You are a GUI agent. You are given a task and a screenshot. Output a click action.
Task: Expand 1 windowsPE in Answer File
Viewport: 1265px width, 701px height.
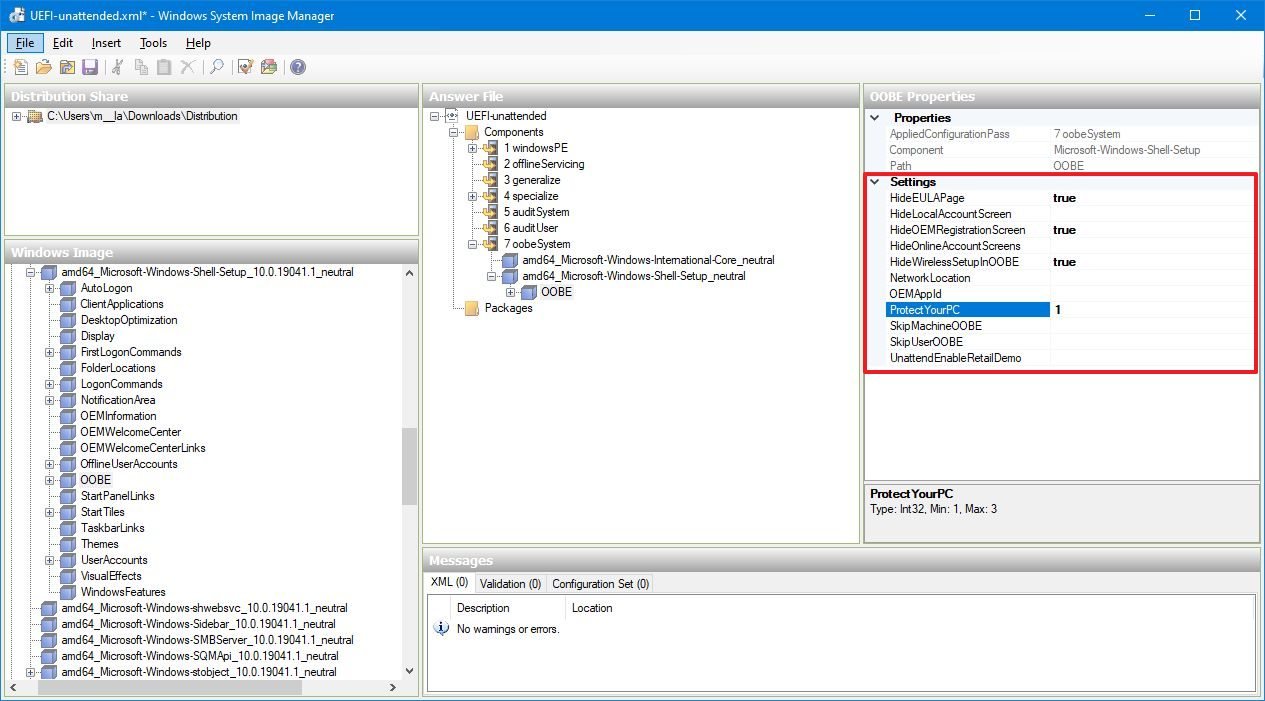472,148
